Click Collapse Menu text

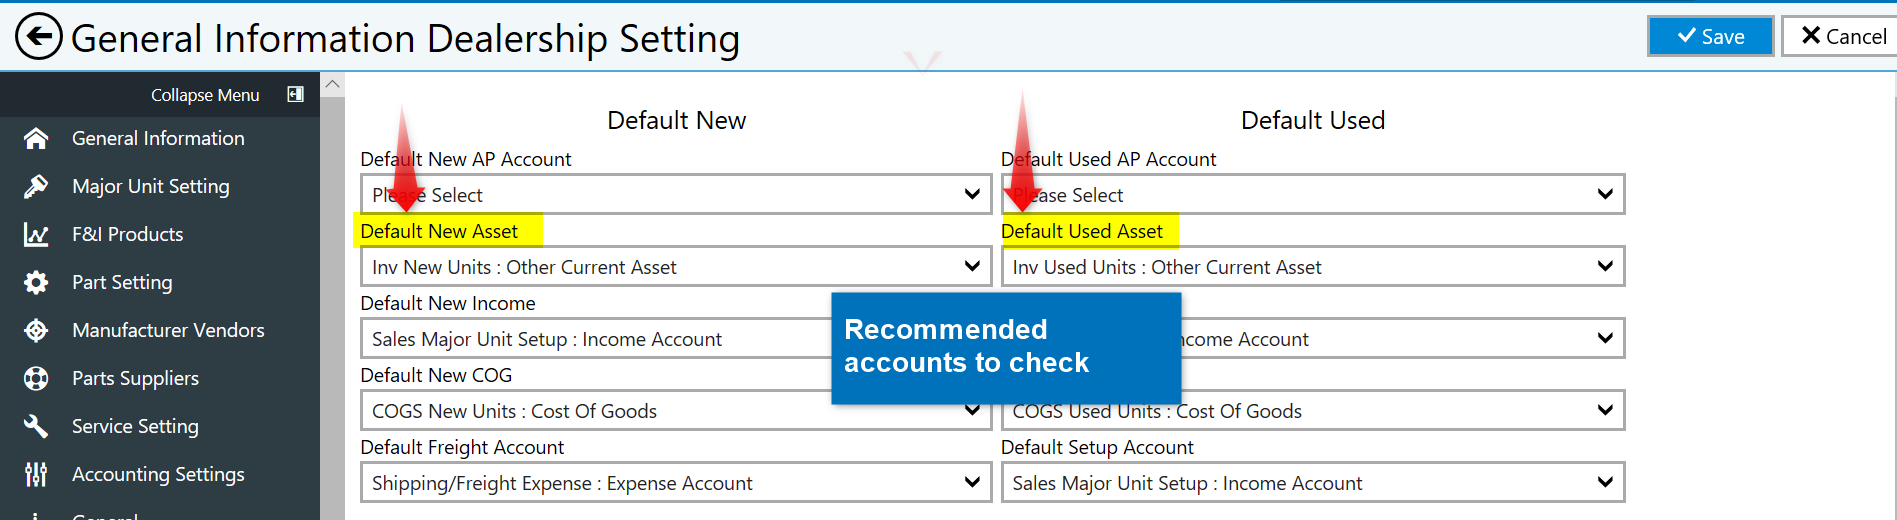click(205, 95)
